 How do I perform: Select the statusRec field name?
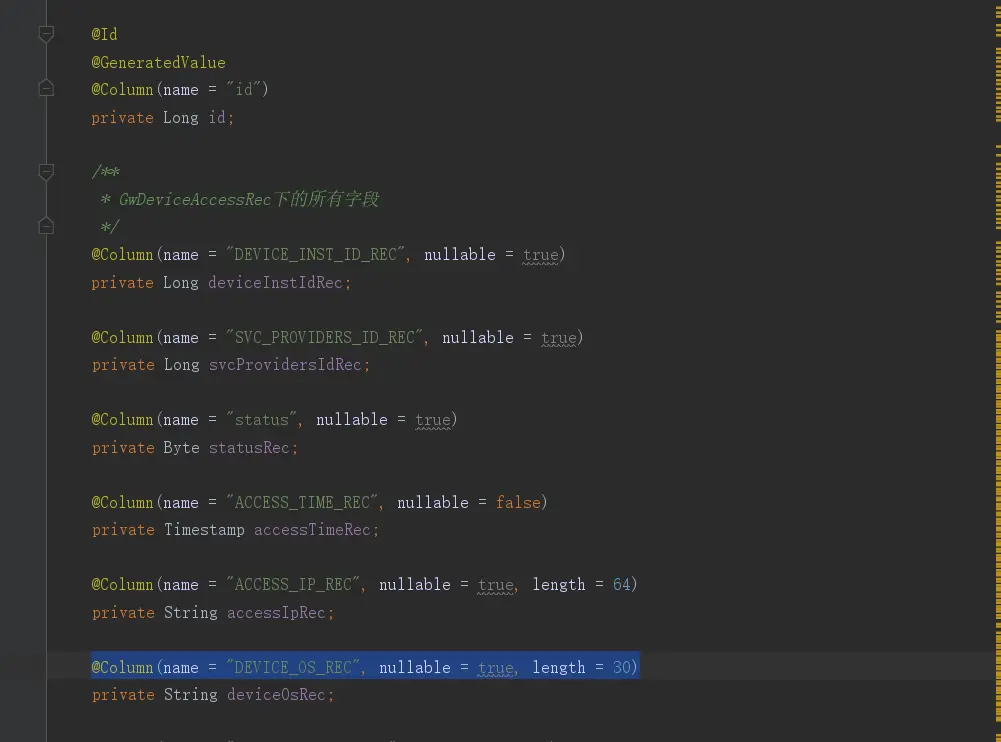[x=250, y=448]
